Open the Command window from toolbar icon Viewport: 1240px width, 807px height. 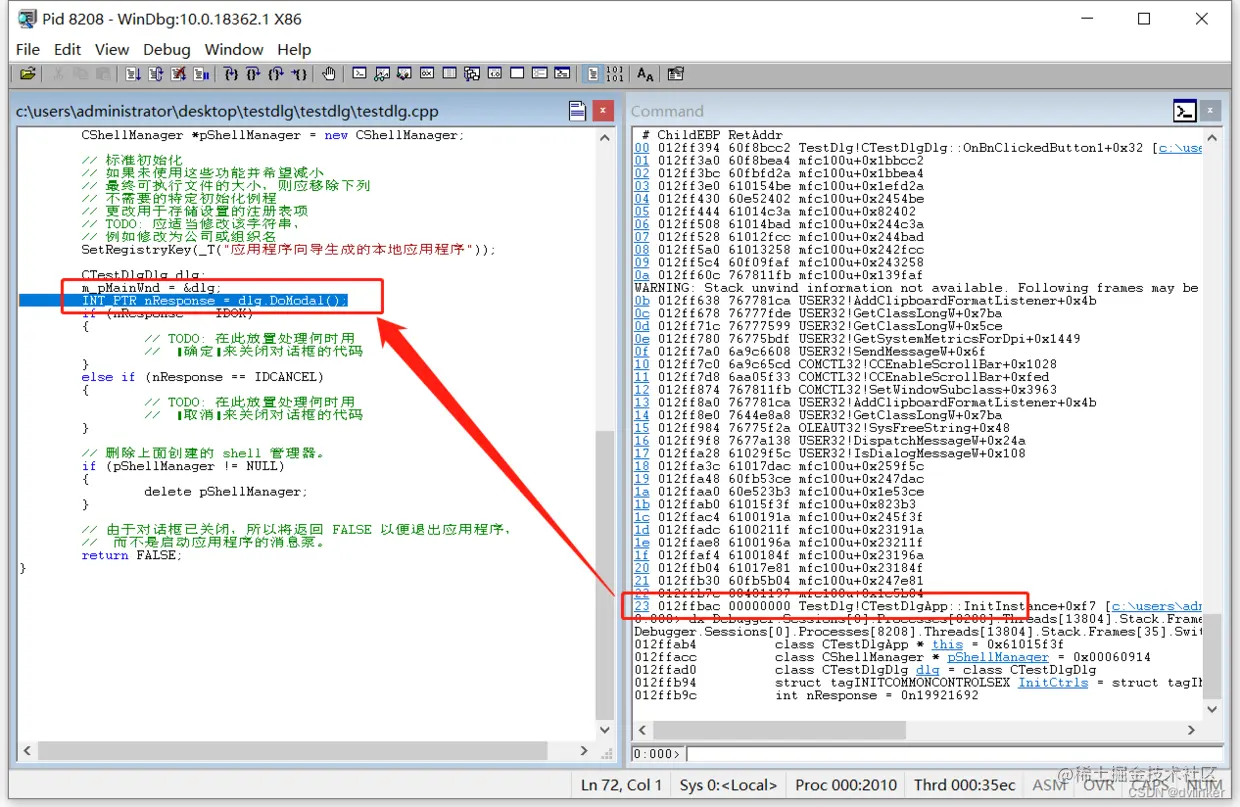(x=359, y=74)
